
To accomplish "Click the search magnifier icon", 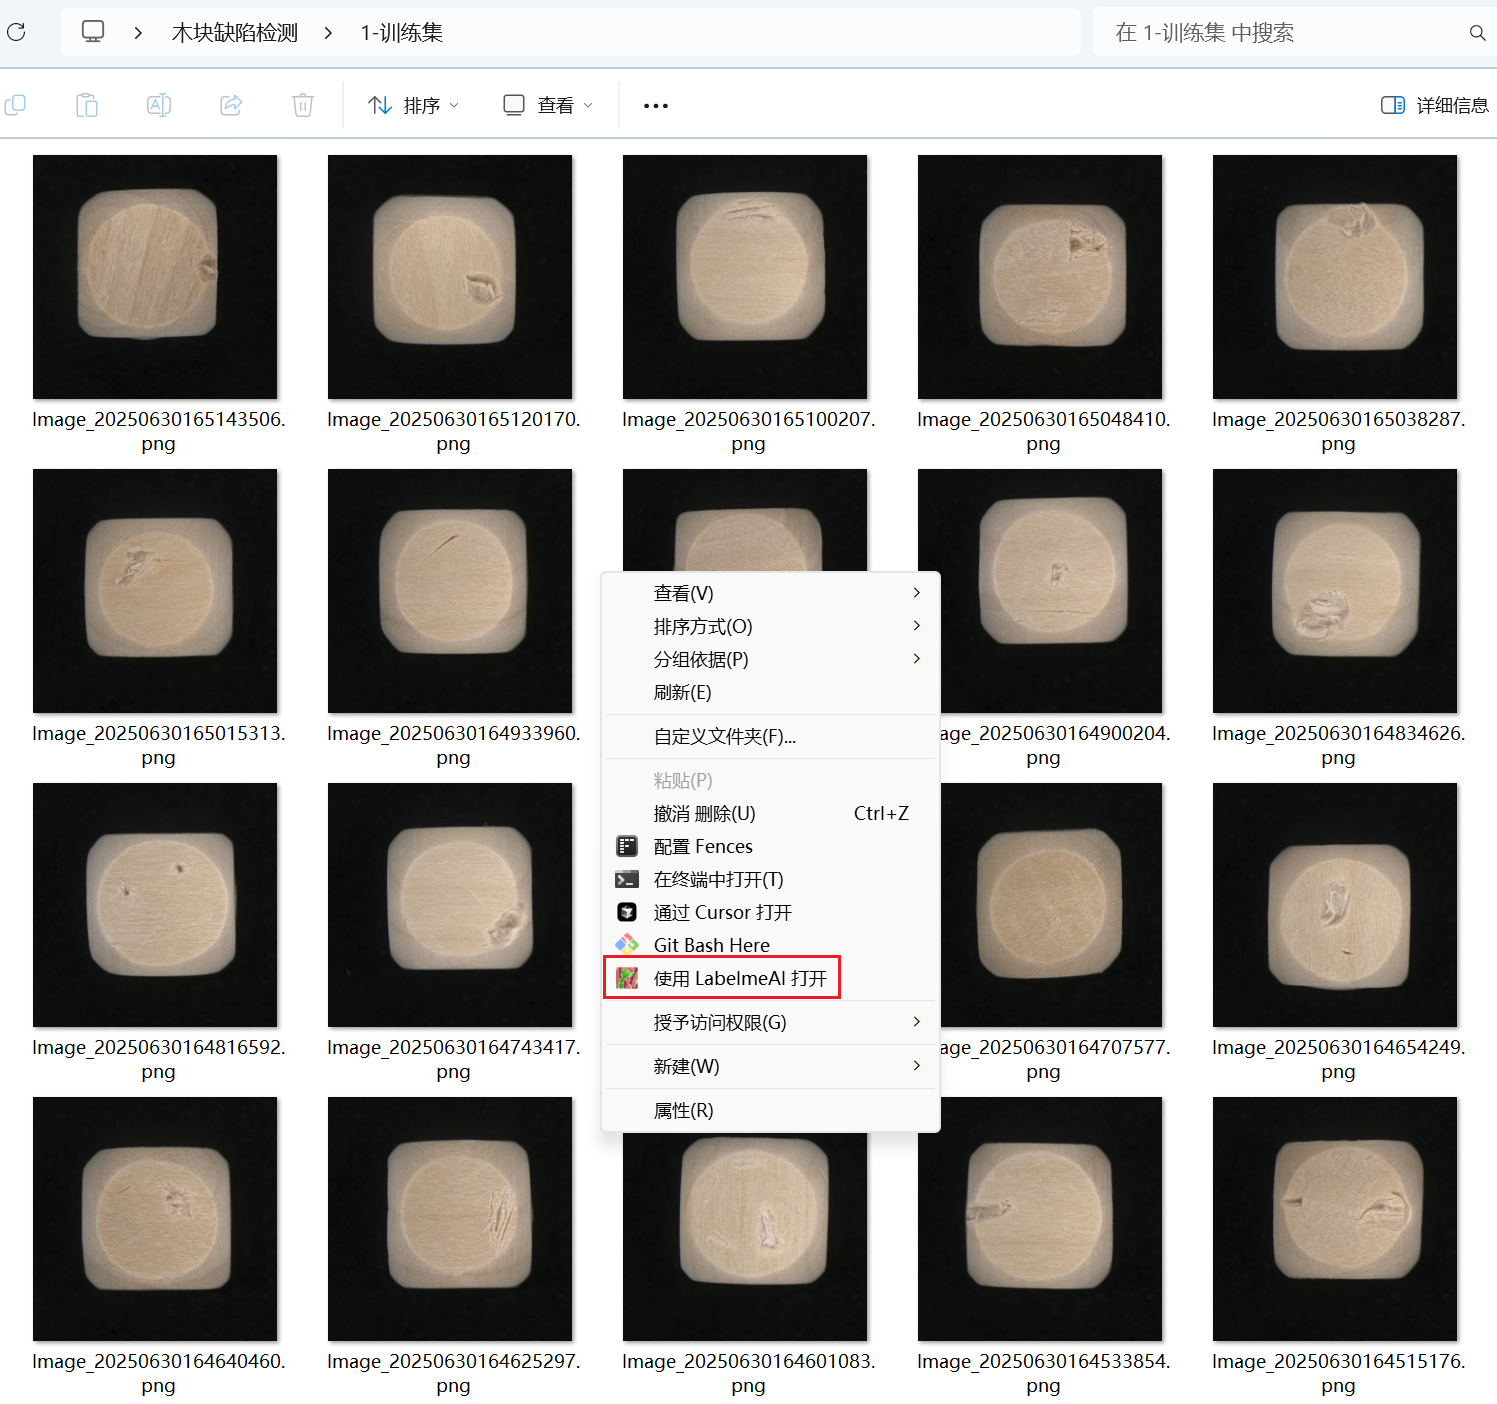I will click(1477, 33).
